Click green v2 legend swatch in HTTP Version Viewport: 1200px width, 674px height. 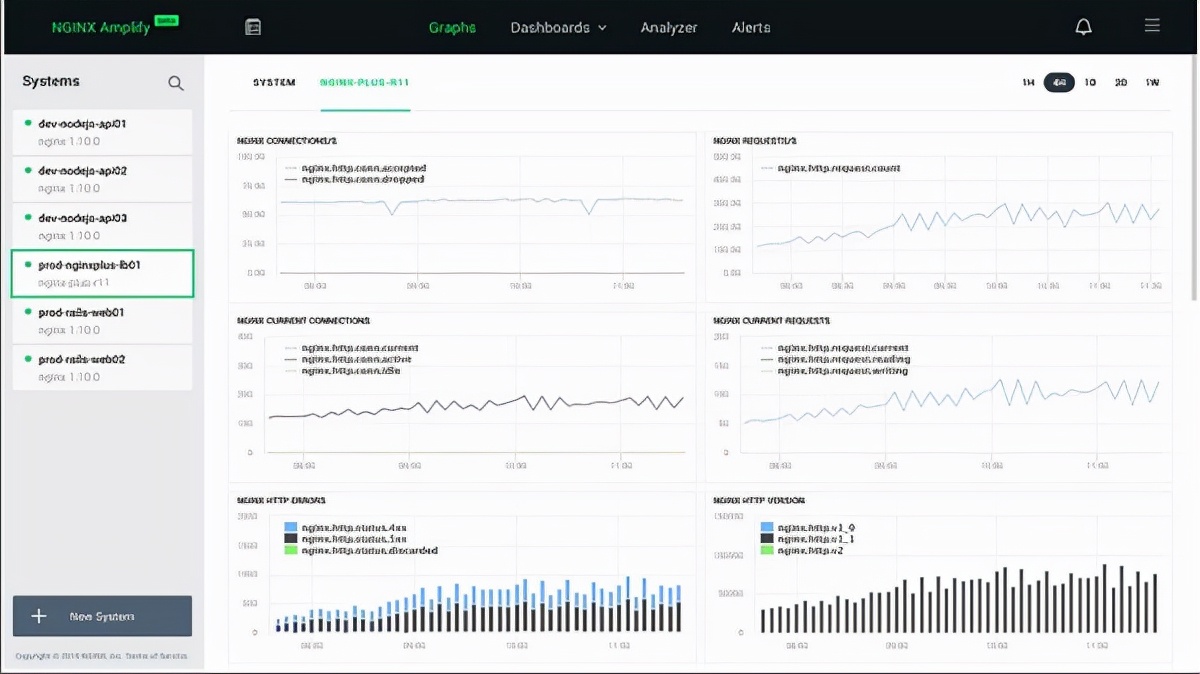point(767,550)
